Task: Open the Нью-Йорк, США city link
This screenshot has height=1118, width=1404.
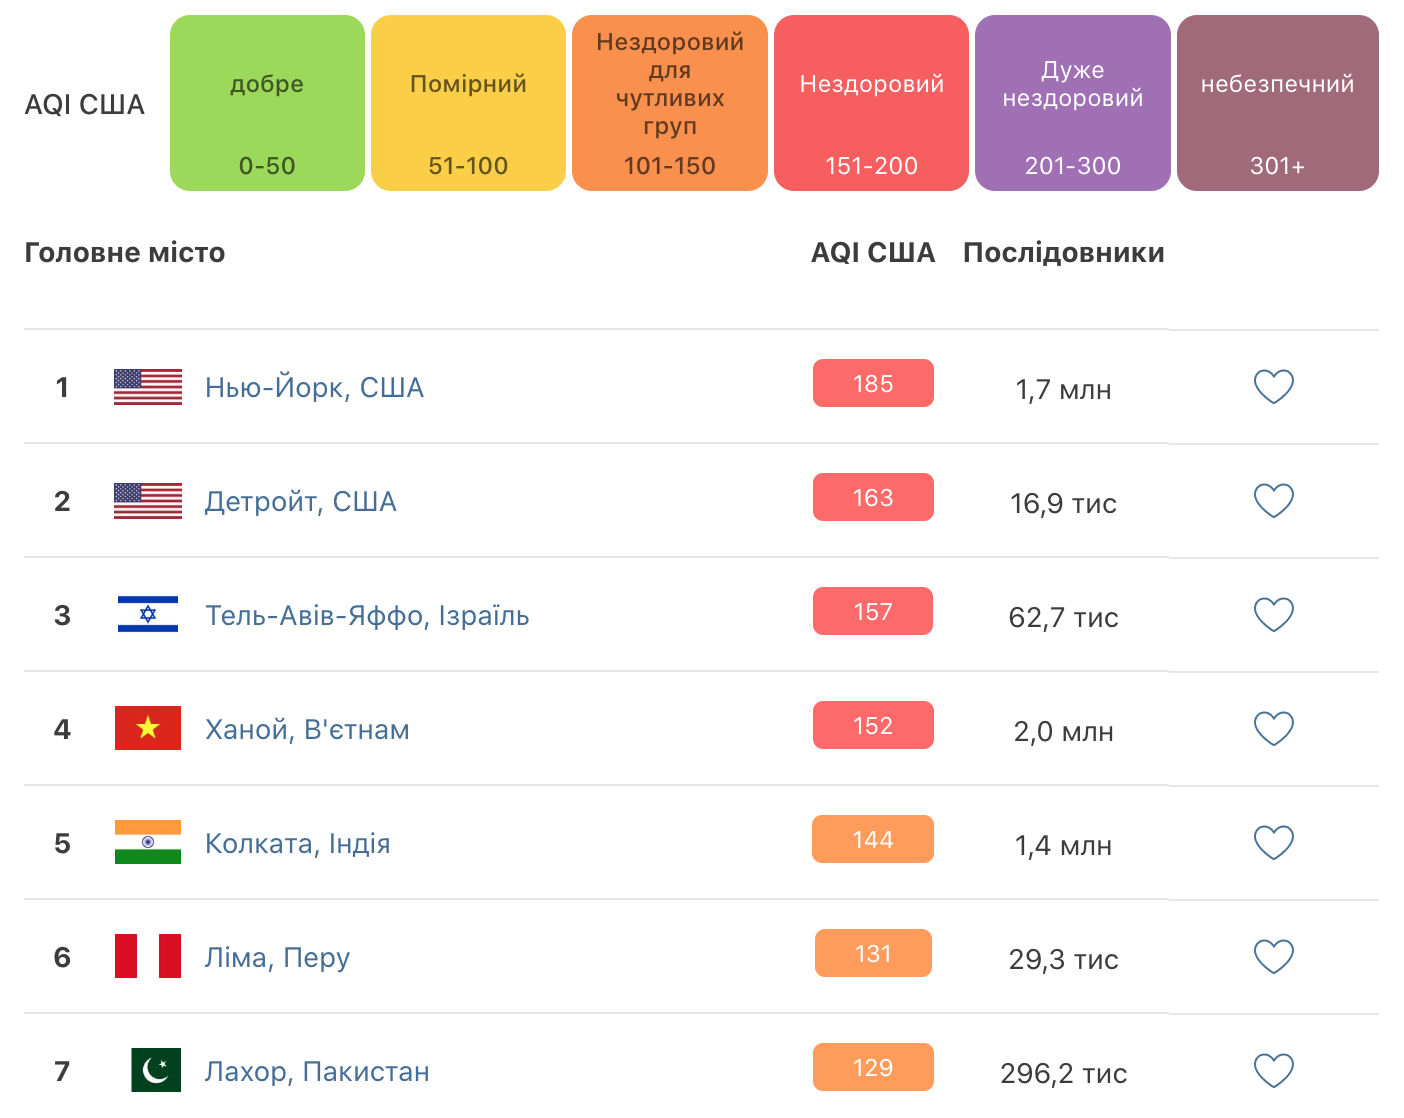Action: (314, 387)
